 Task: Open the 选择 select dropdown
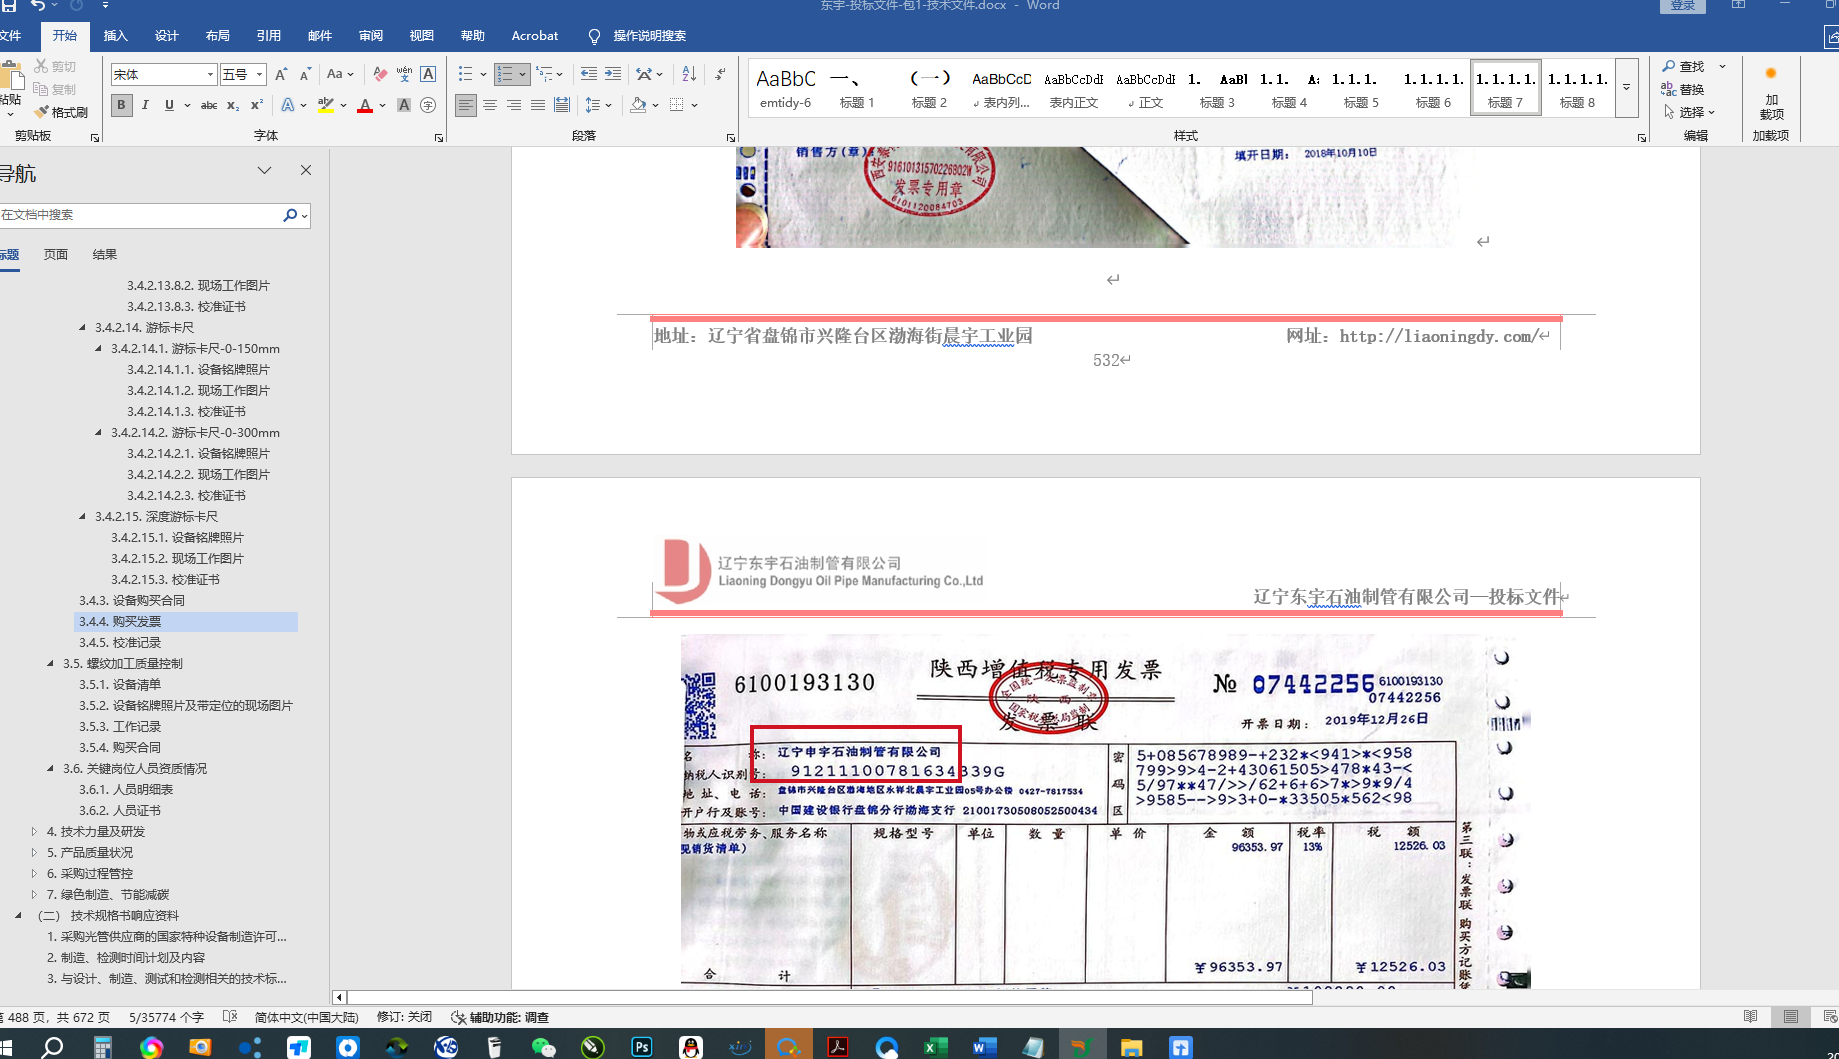pos(1689,112)
